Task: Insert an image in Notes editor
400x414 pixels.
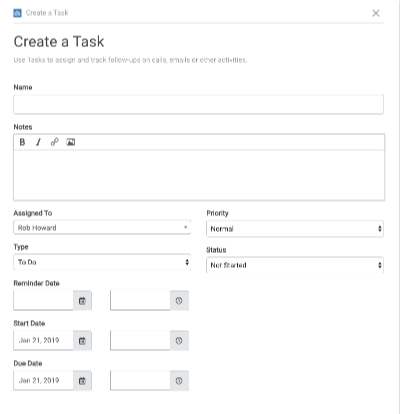Action: coord(71,142)
